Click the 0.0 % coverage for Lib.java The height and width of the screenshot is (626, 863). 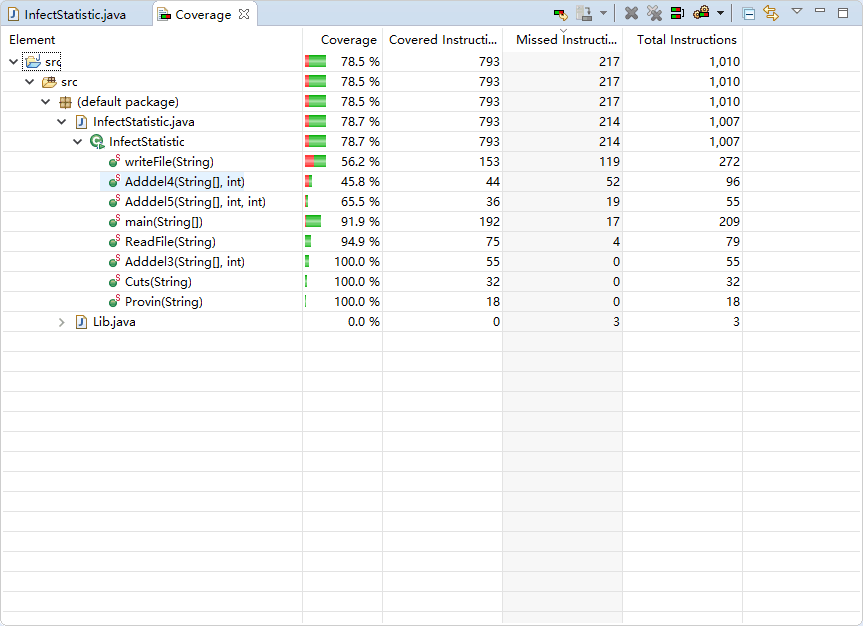coord(364,322)
